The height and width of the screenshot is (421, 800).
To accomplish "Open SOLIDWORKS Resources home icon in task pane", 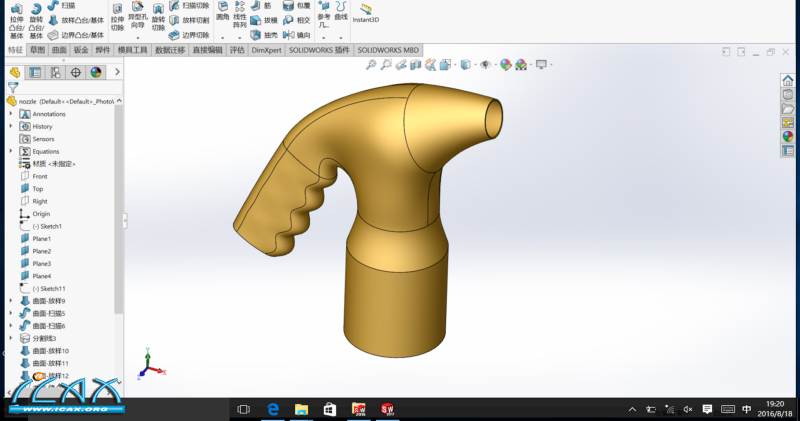I will click(x=788, y=81).
